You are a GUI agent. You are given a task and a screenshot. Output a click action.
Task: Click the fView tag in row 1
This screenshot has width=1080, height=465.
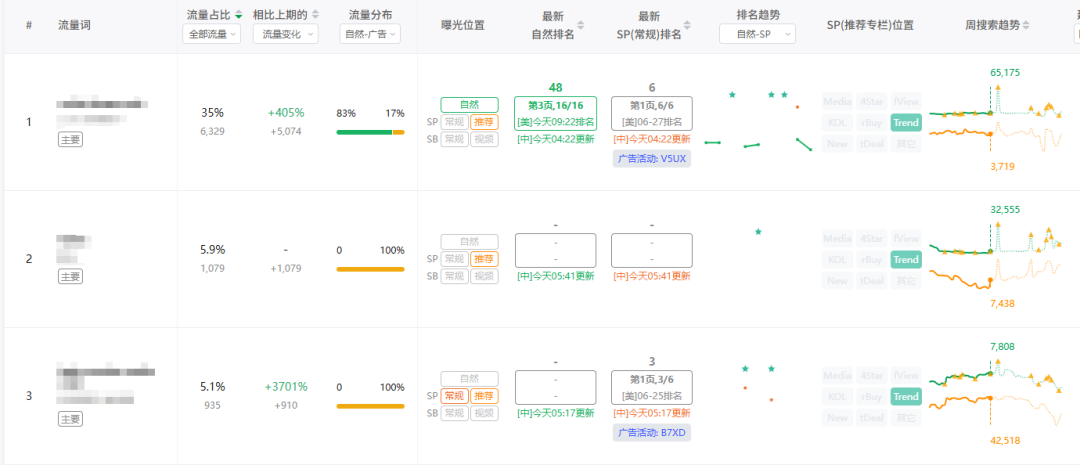tap(906, 102)
